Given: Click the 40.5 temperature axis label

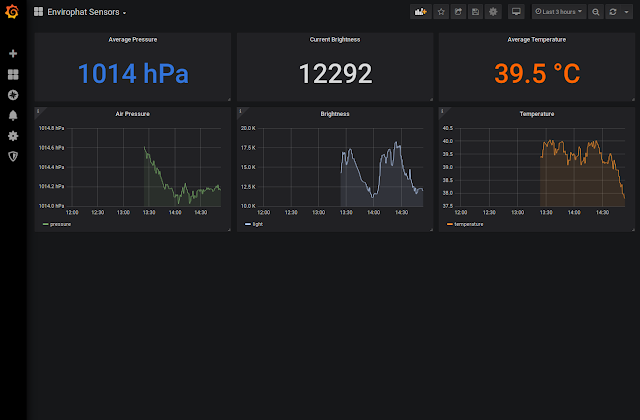Looking at the screenshot, I should (448, 128).
